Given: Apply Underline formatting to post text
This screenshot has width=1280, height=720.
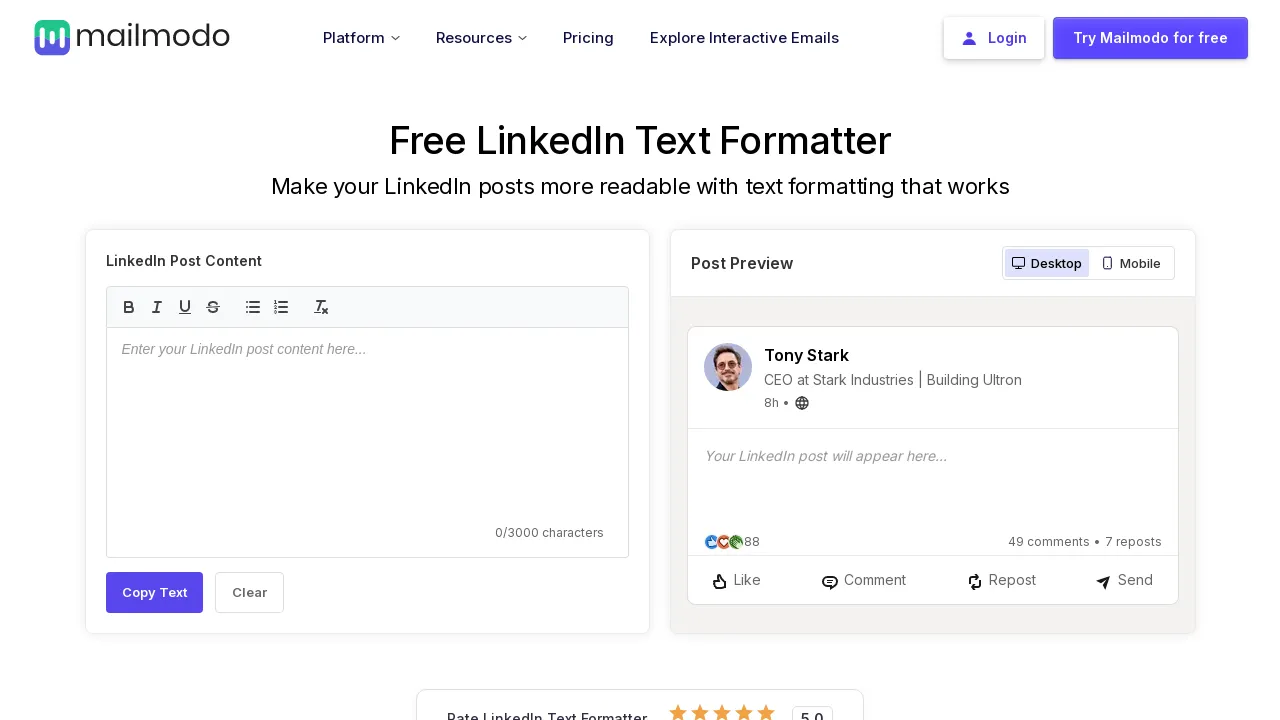Looking at the screenshot, I should 185,307.
